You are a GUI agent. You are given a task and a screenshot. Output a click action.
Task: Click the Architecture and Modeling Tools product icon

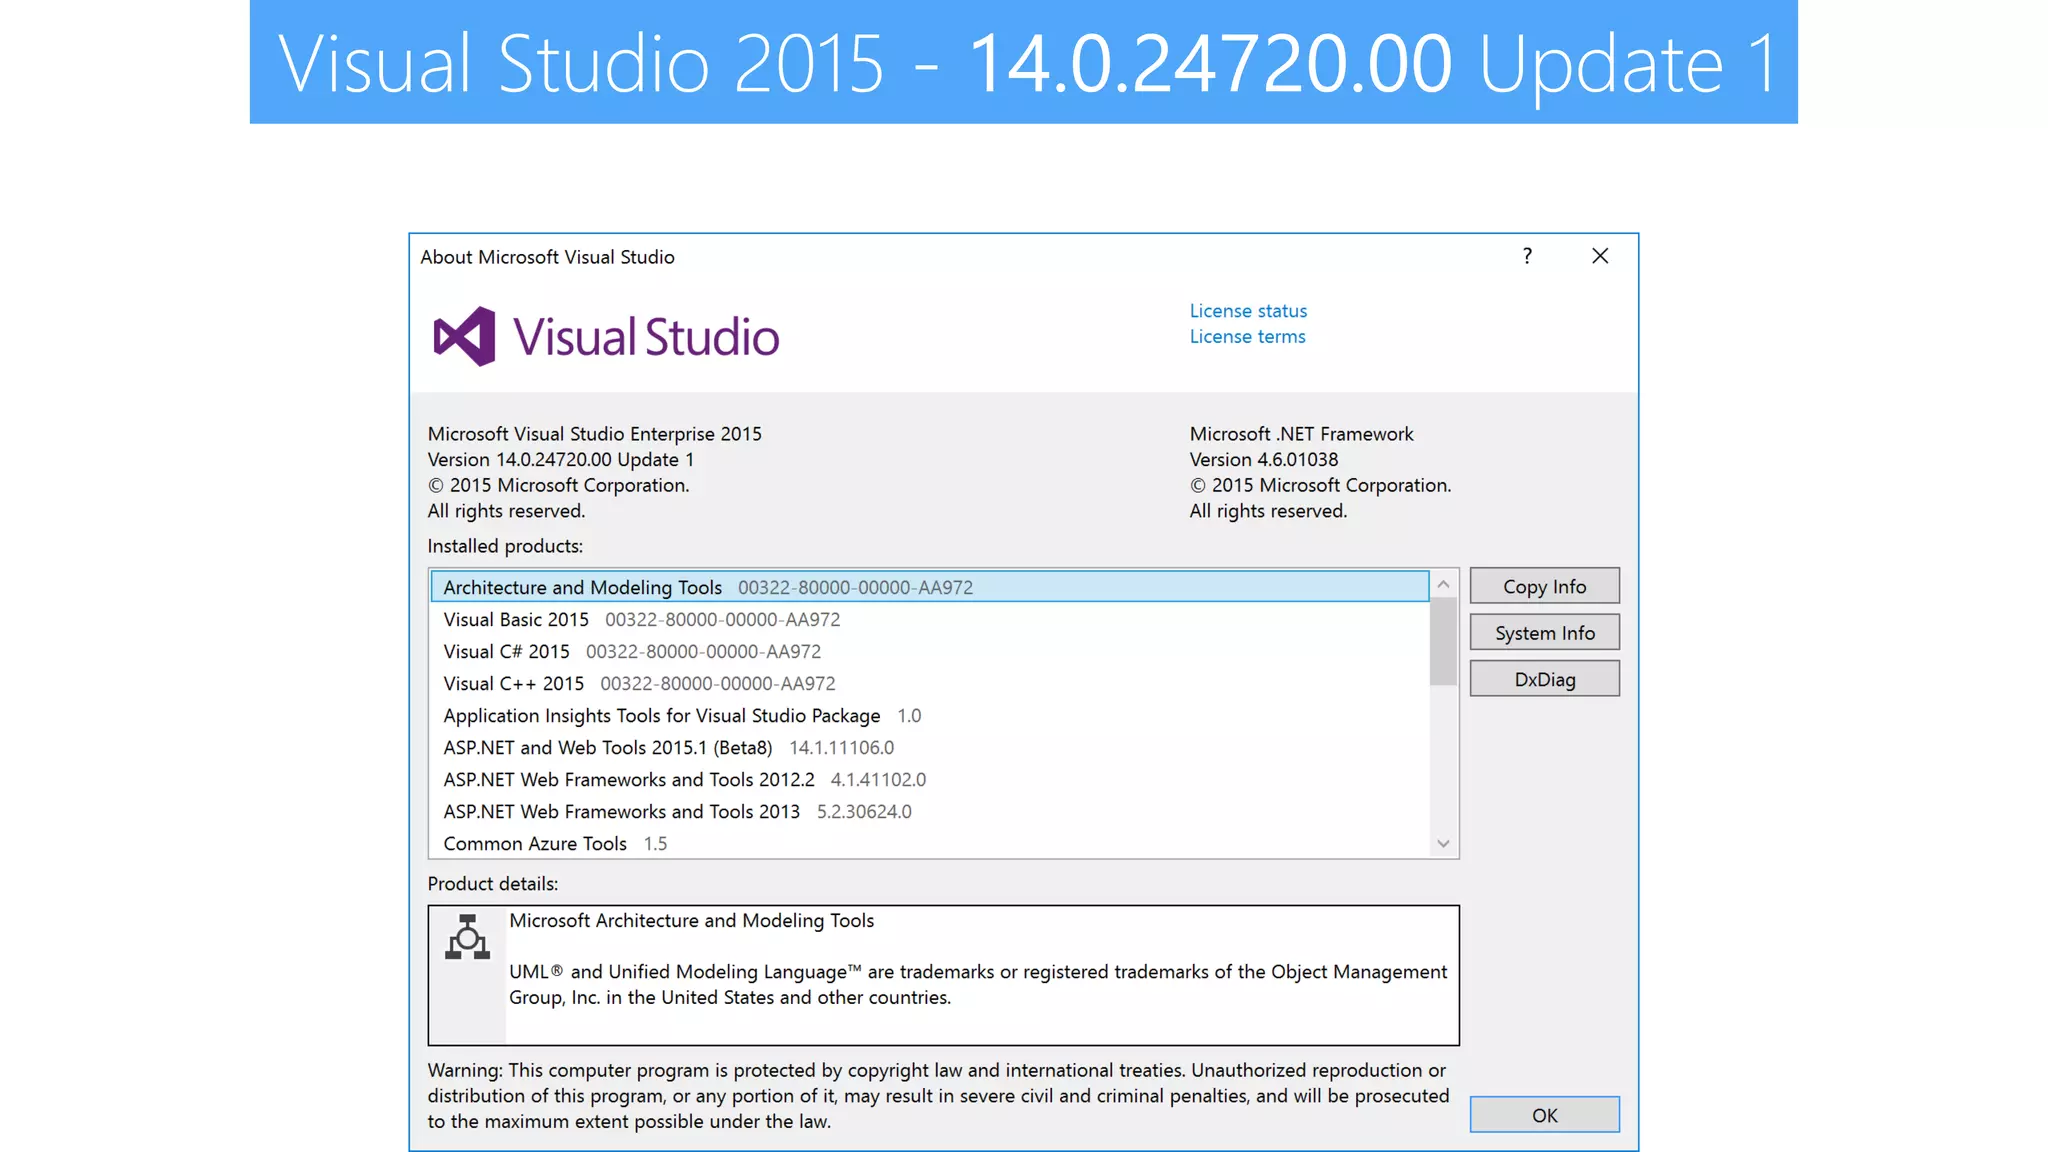coord(467,938)
